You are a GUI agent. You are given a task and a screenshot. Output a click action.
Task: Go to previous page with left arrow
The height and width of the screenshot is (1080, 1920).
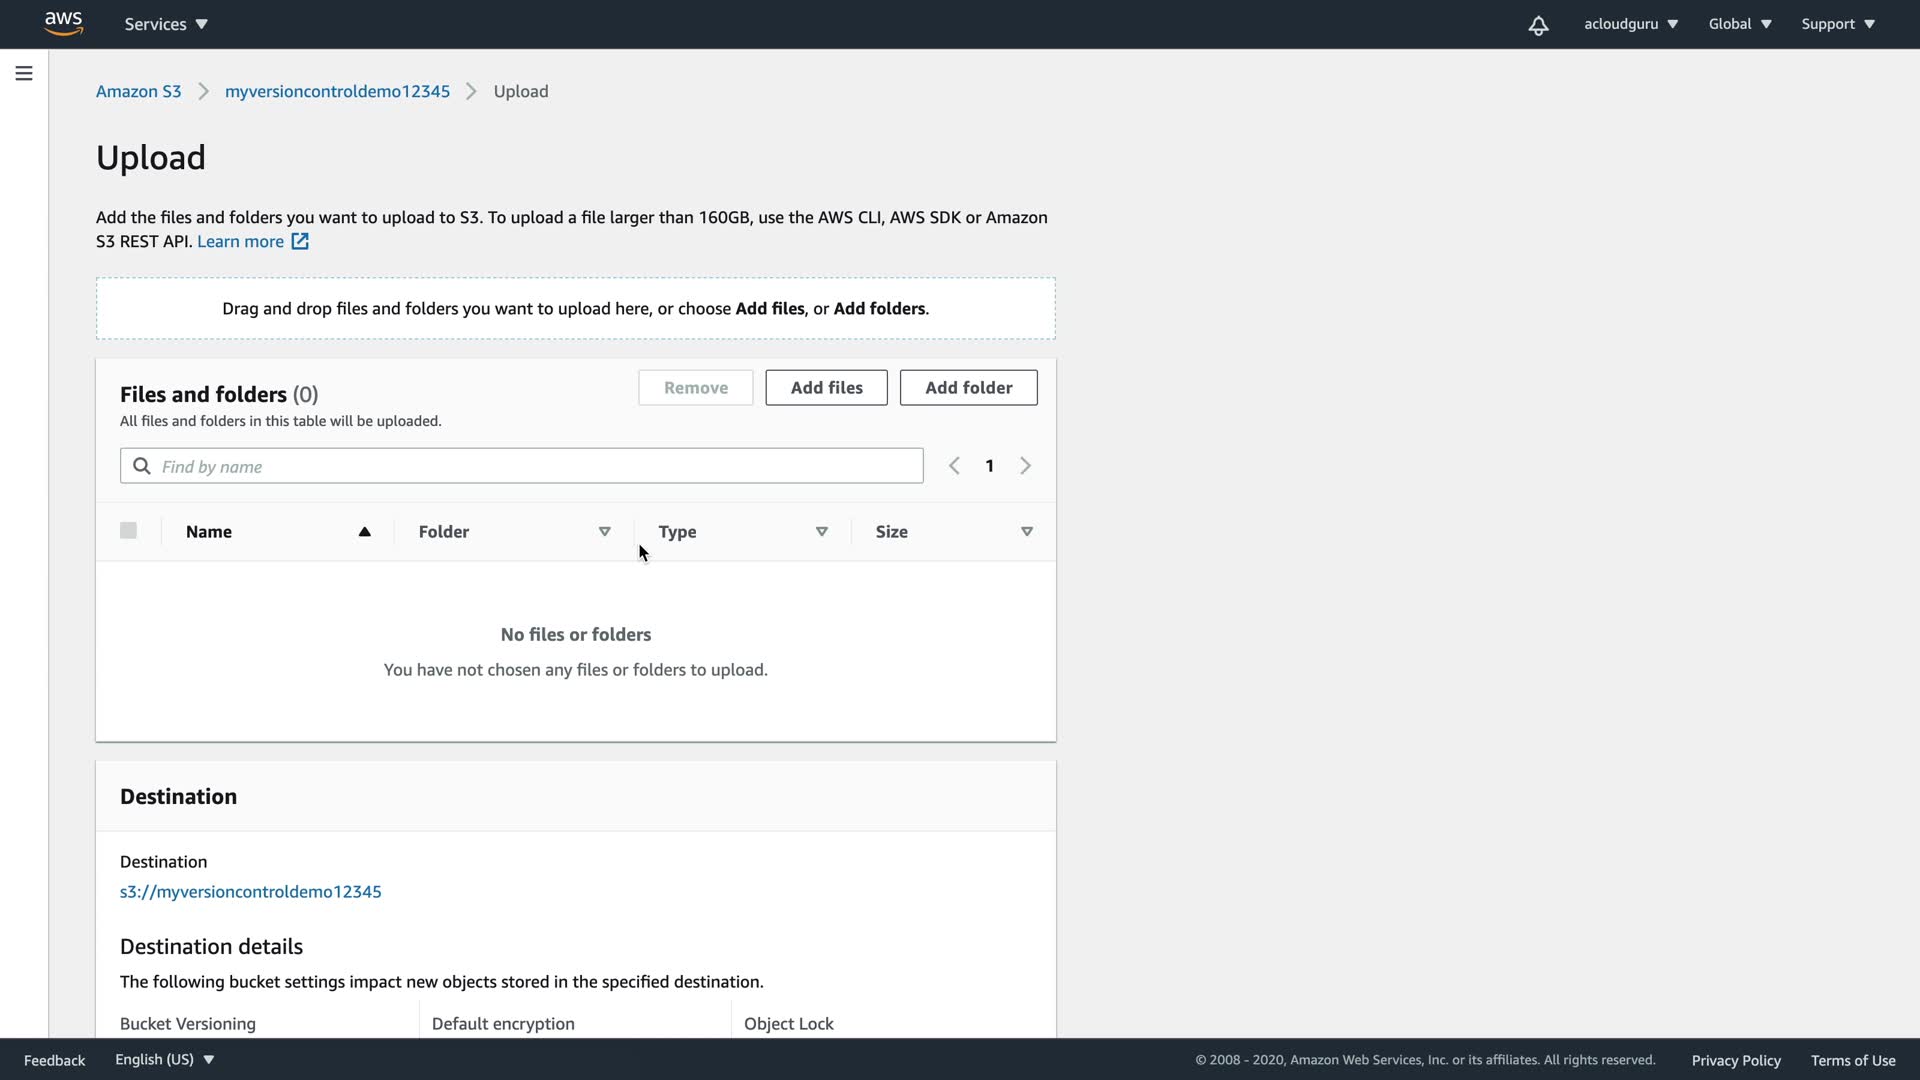click(x=954, y=466)
